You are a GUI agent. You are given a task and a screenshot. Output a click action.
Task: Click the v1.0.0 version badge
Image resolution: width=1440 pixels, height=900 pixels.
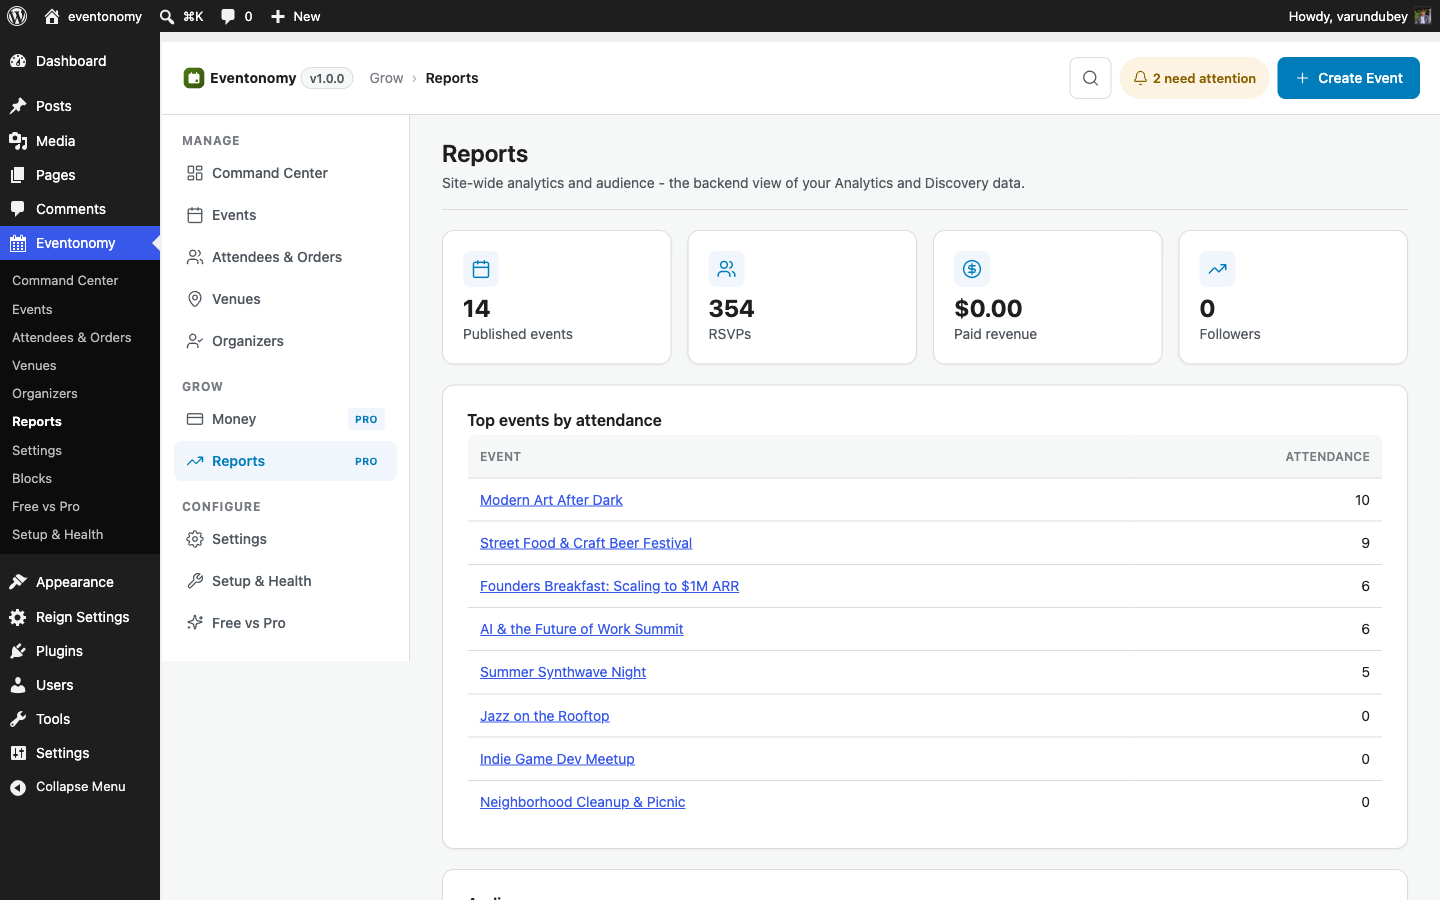(x=327, y=78)
